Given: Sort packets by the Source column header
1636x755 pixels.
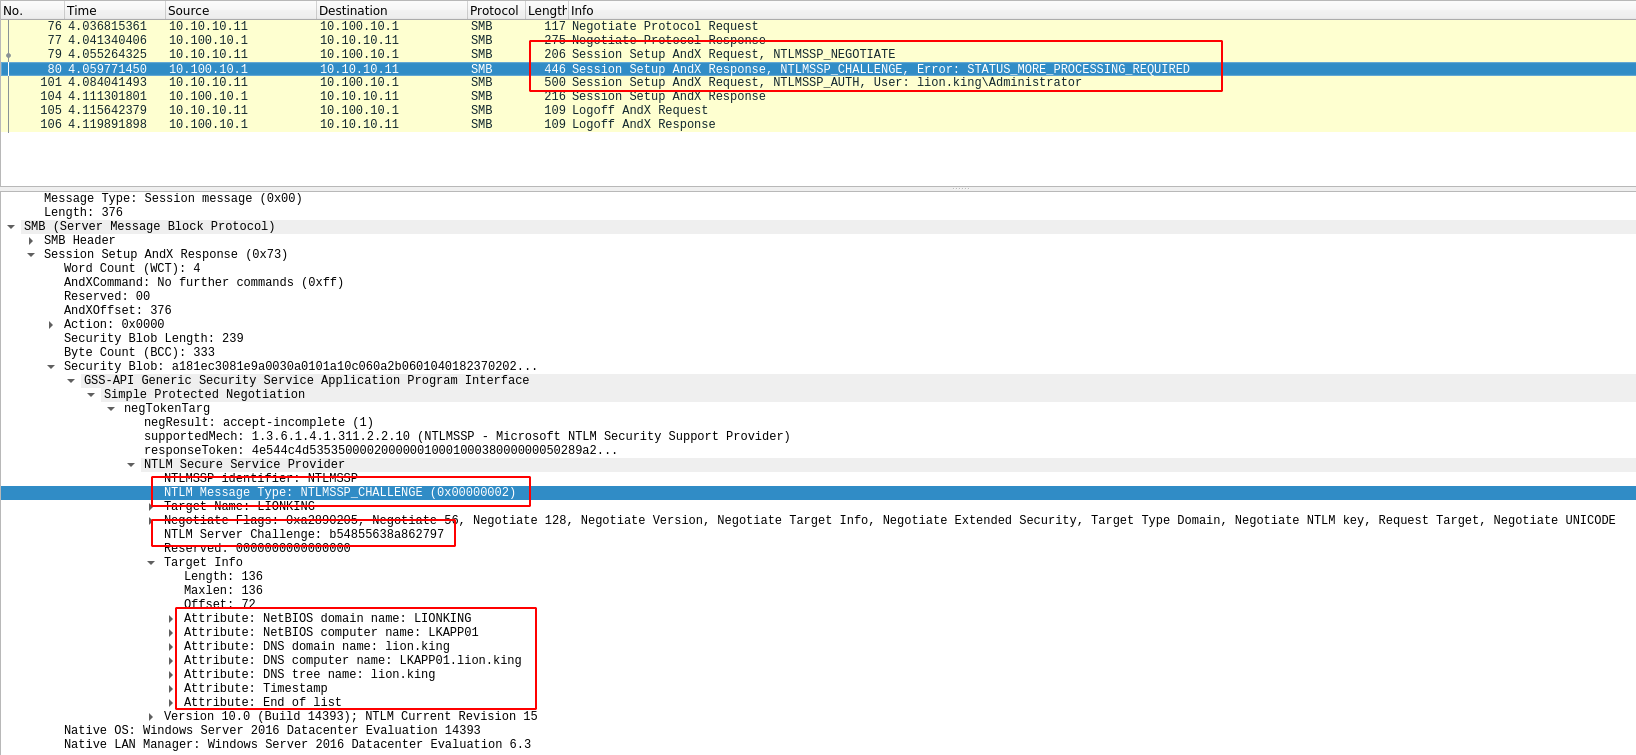Looking at the screenshot, I should [x=188, y=10].
